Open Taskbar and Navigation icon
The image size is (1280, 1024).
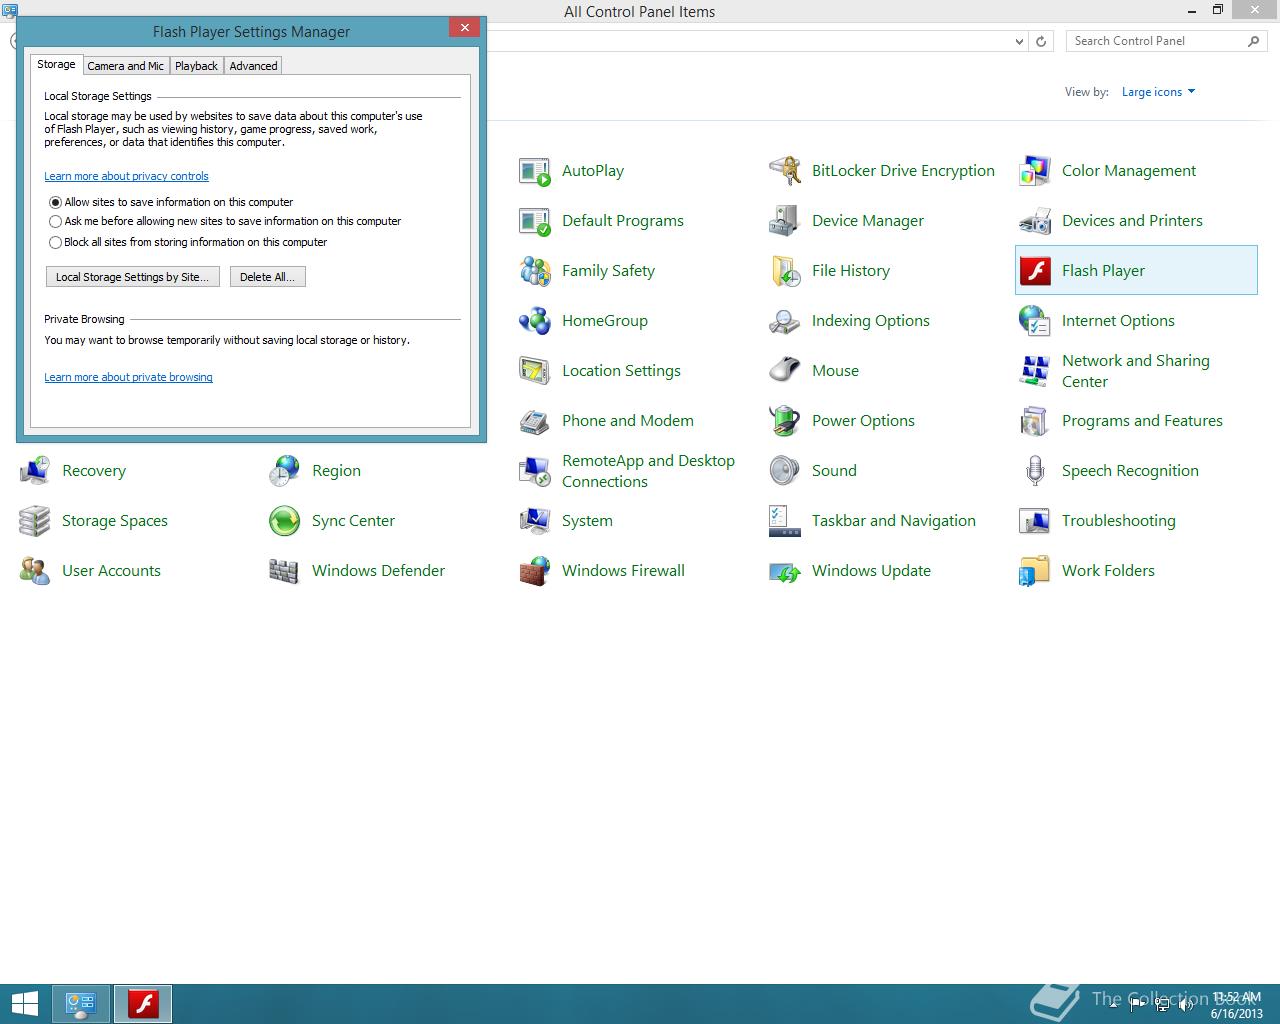(785, 521)
